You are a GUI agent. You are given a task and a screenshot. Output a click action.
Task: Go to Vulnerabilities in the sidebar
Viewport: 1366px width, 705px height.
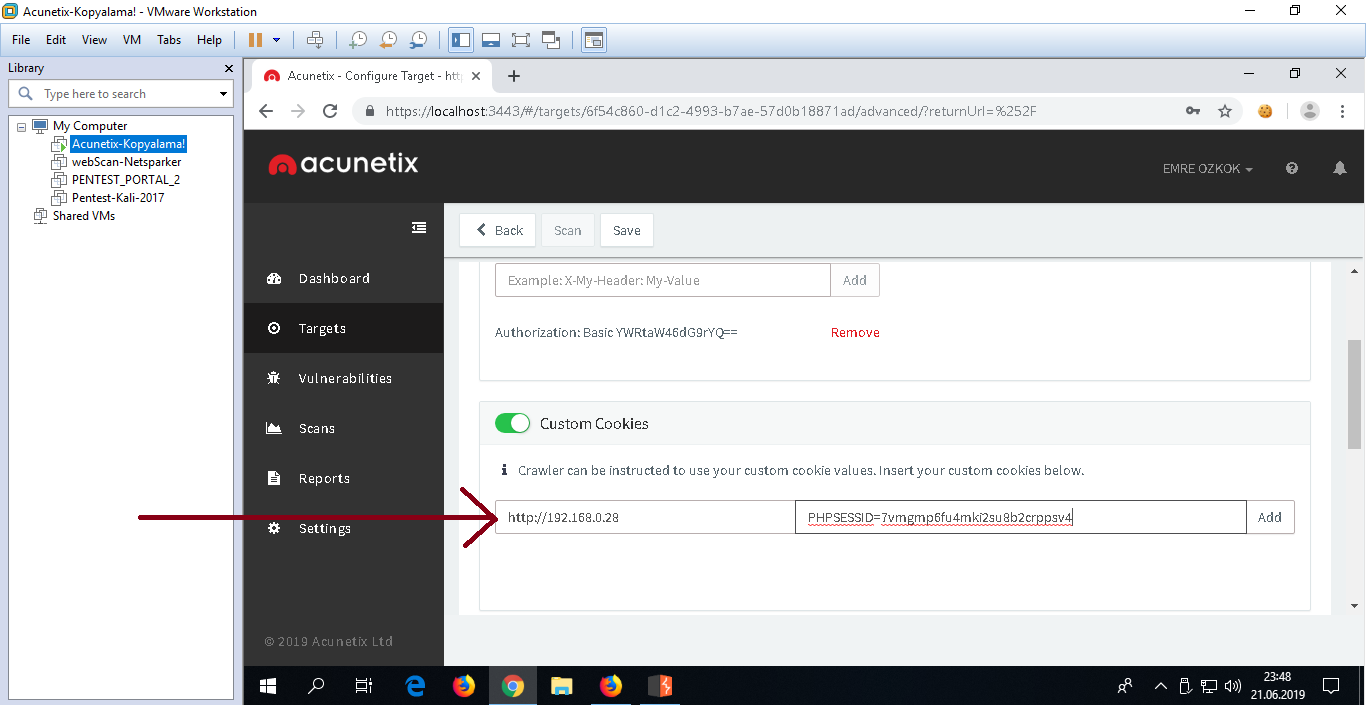(x=344, y=379)
